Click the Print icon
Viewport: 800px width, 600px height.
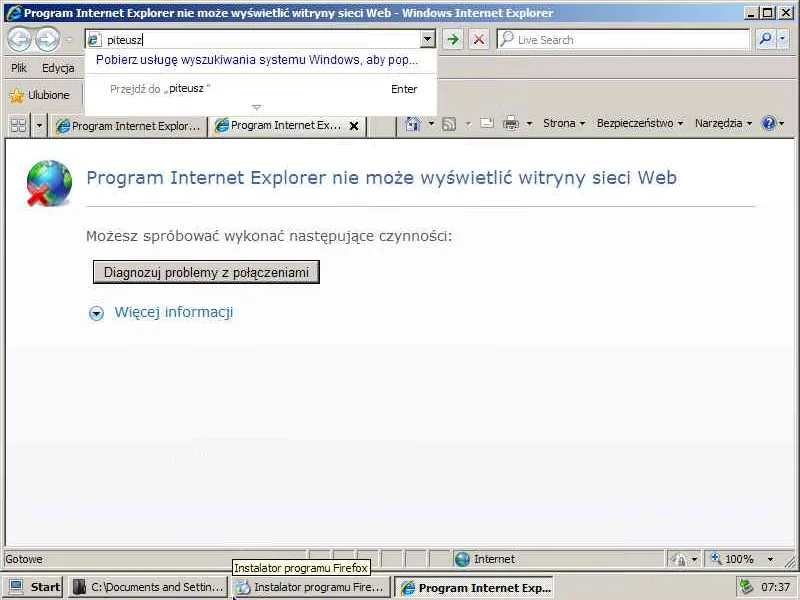[x=511, y=123]
